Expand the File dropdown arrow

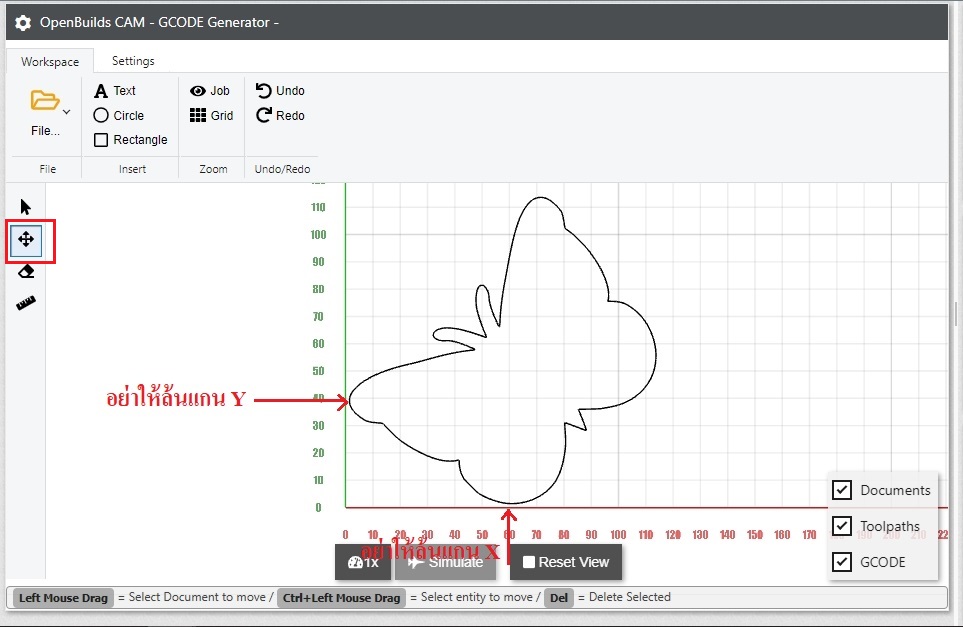coord(66,112)
